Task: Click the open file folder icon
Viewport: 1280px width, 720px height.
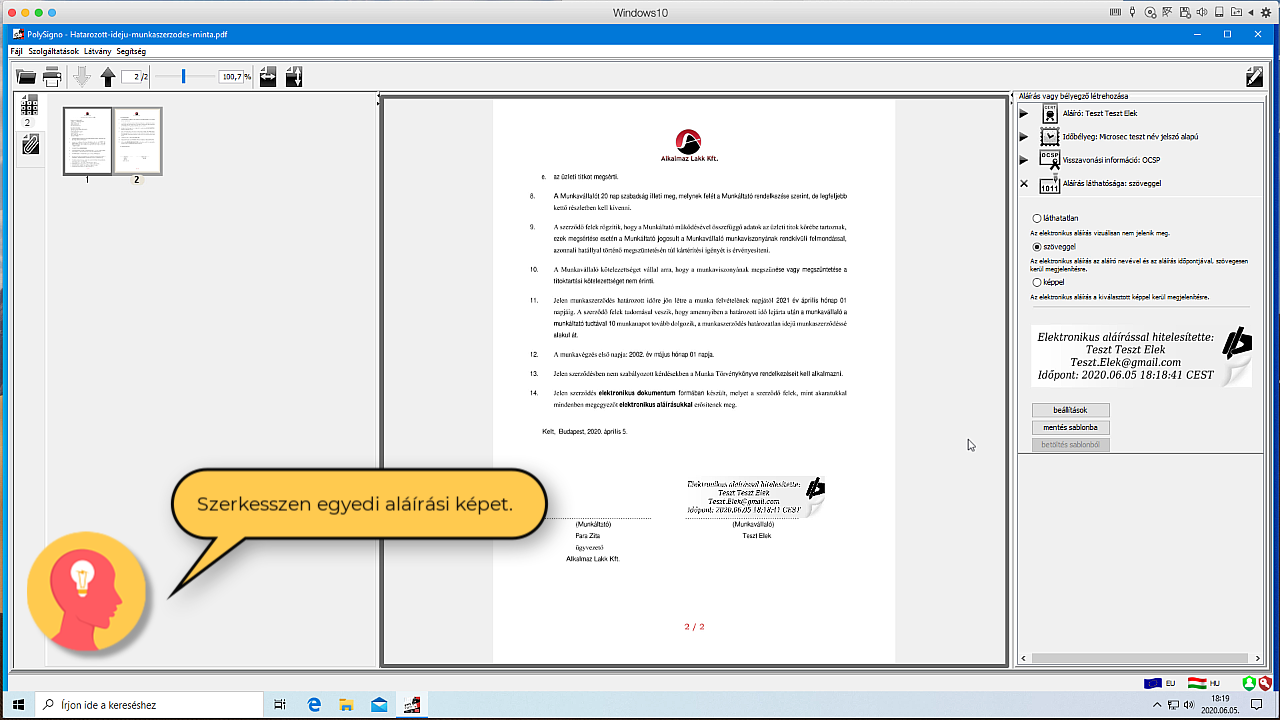Action: [26, 77]
